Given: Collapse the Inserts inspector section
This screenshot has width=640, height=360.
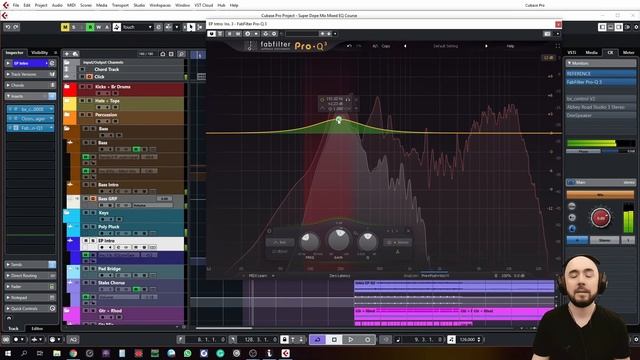Looking at the screenshot, I should tap(8, 96).
